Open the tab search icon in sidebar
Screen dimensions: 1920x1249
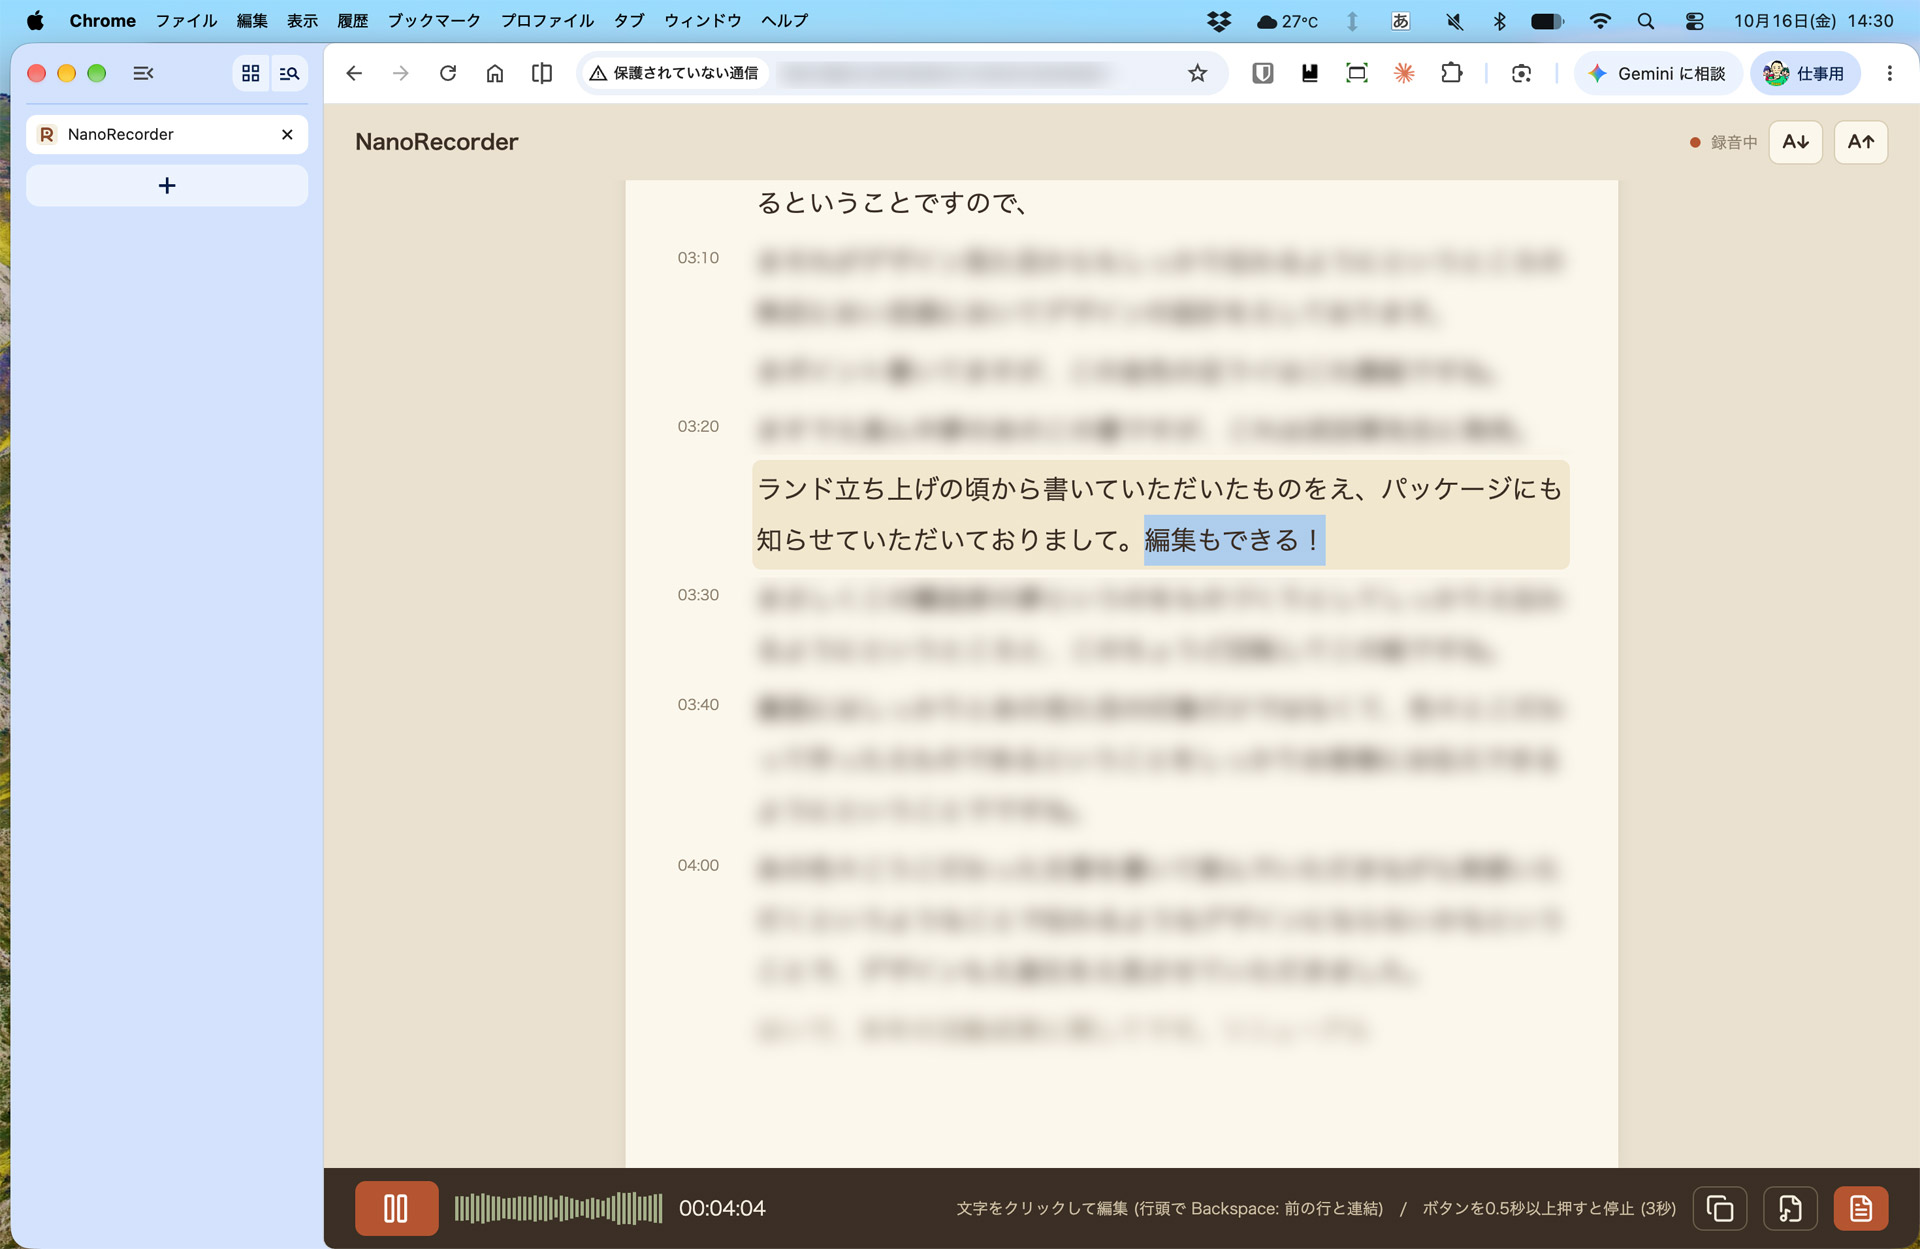point(289,73)
